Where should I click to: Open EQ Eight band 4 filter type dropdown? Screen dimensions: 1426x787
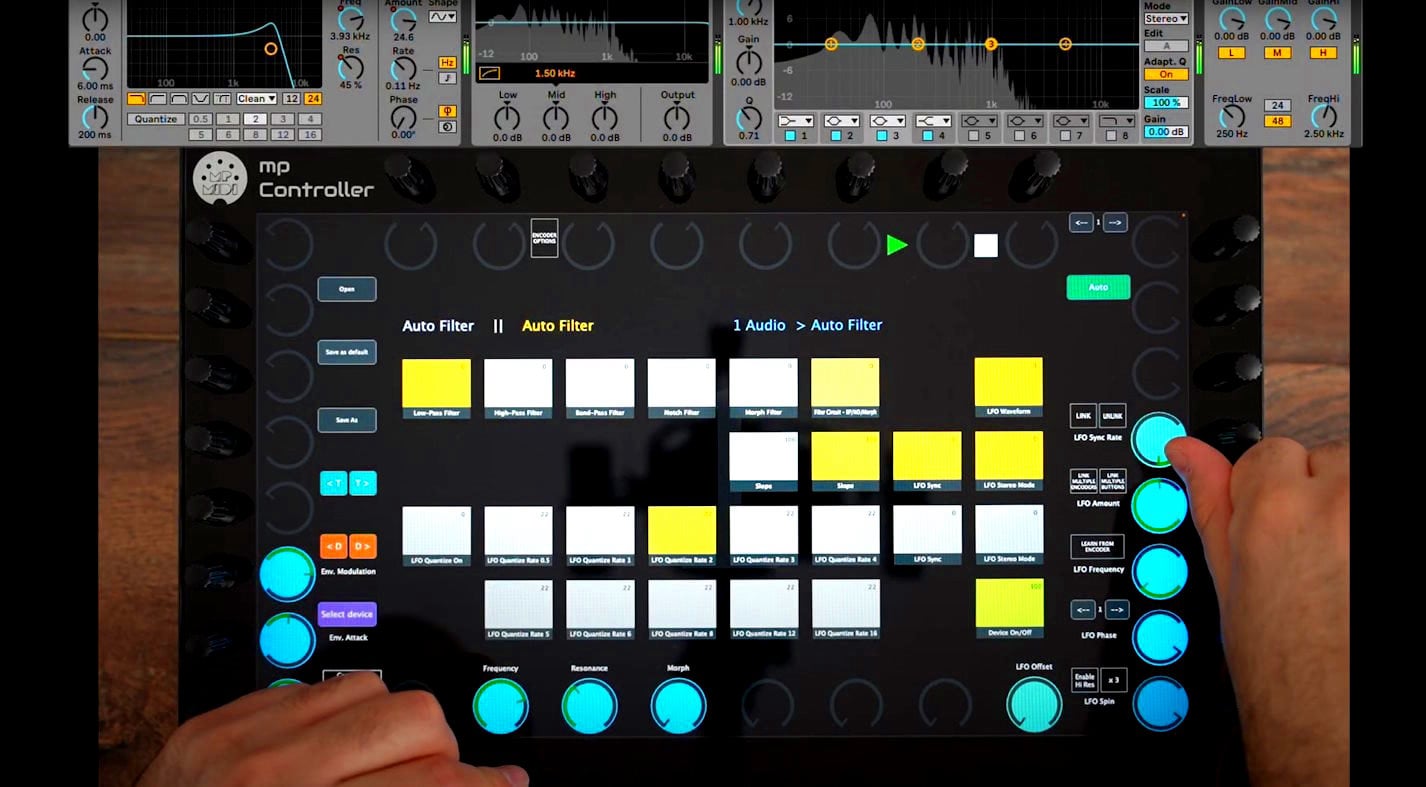933,120
